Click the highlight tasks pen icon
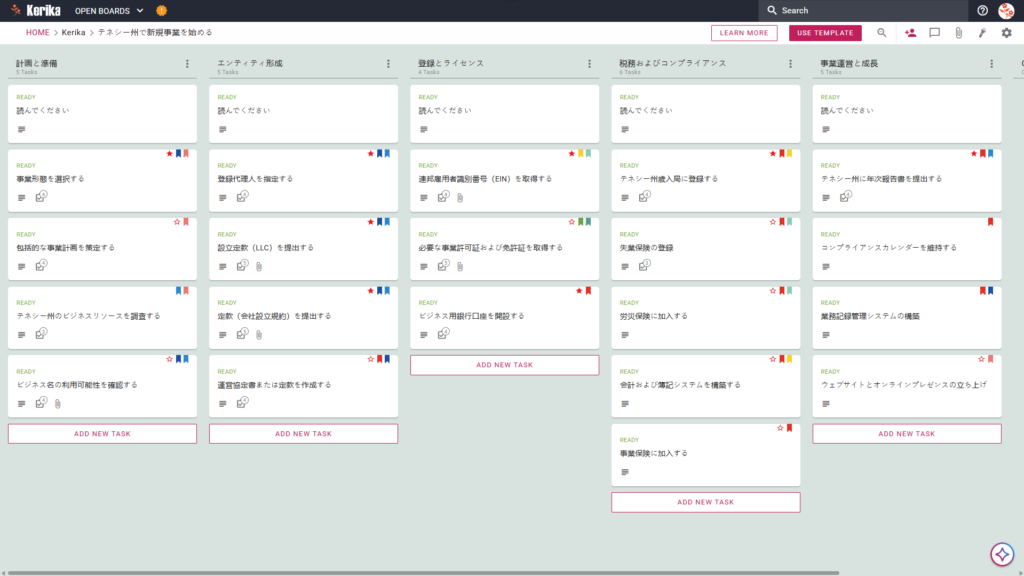The image size is (1024, 576). click(982, 33)
